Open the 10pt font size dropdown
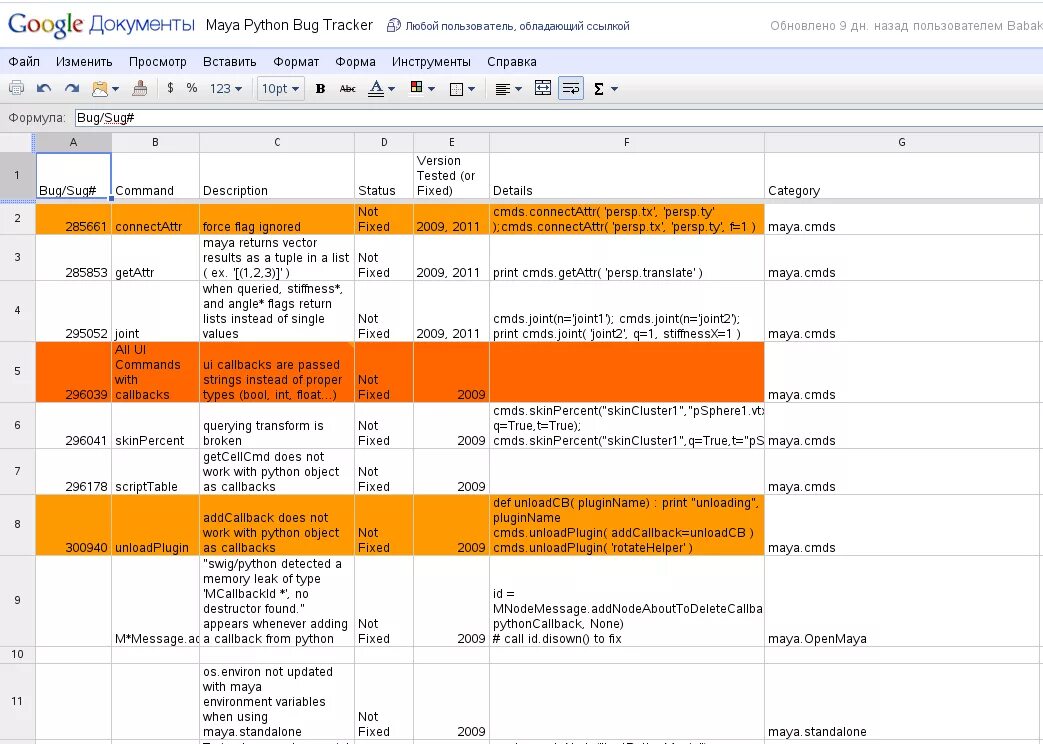 [281, 89]
